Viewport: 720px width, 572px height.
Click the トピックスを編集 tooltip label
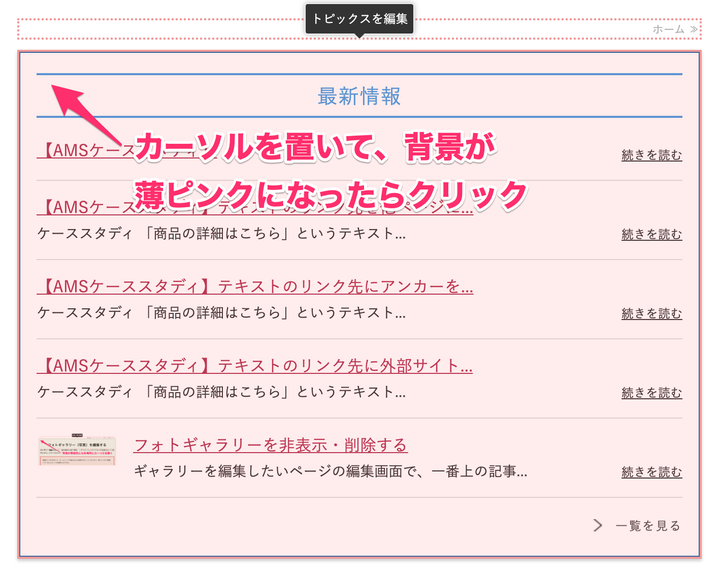[x=359, y=18]
